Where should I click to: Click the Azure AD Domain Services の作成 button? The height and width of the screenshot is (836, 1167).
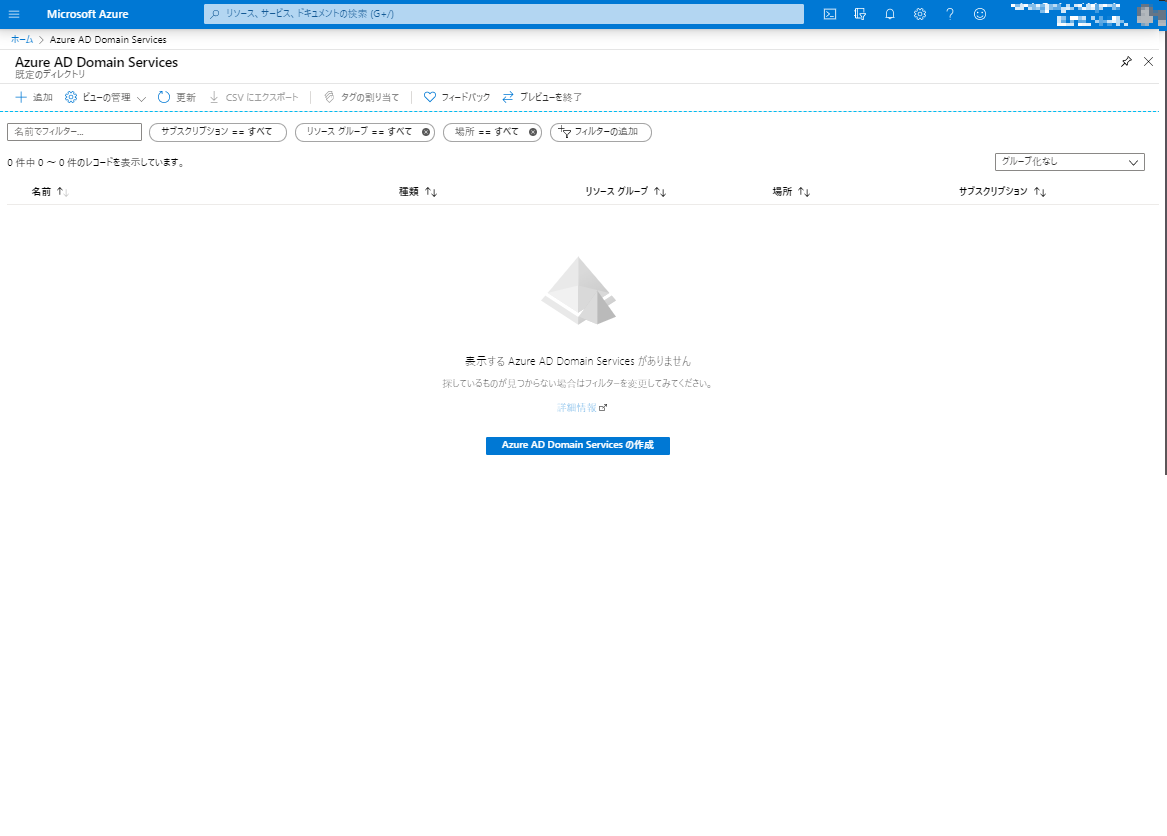tap(577, 445)
